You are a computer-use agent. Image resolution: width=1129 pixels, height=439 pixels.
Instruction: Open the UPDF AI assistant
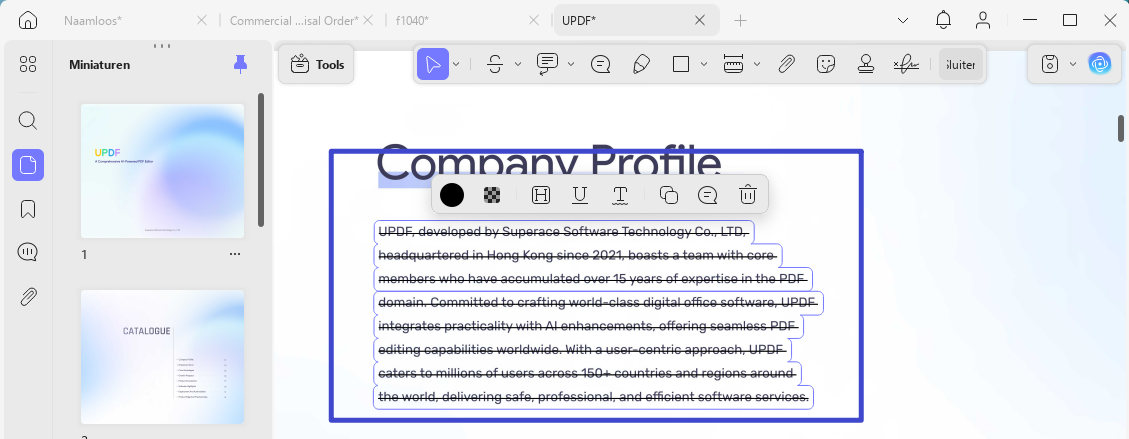click(1099, 64)
